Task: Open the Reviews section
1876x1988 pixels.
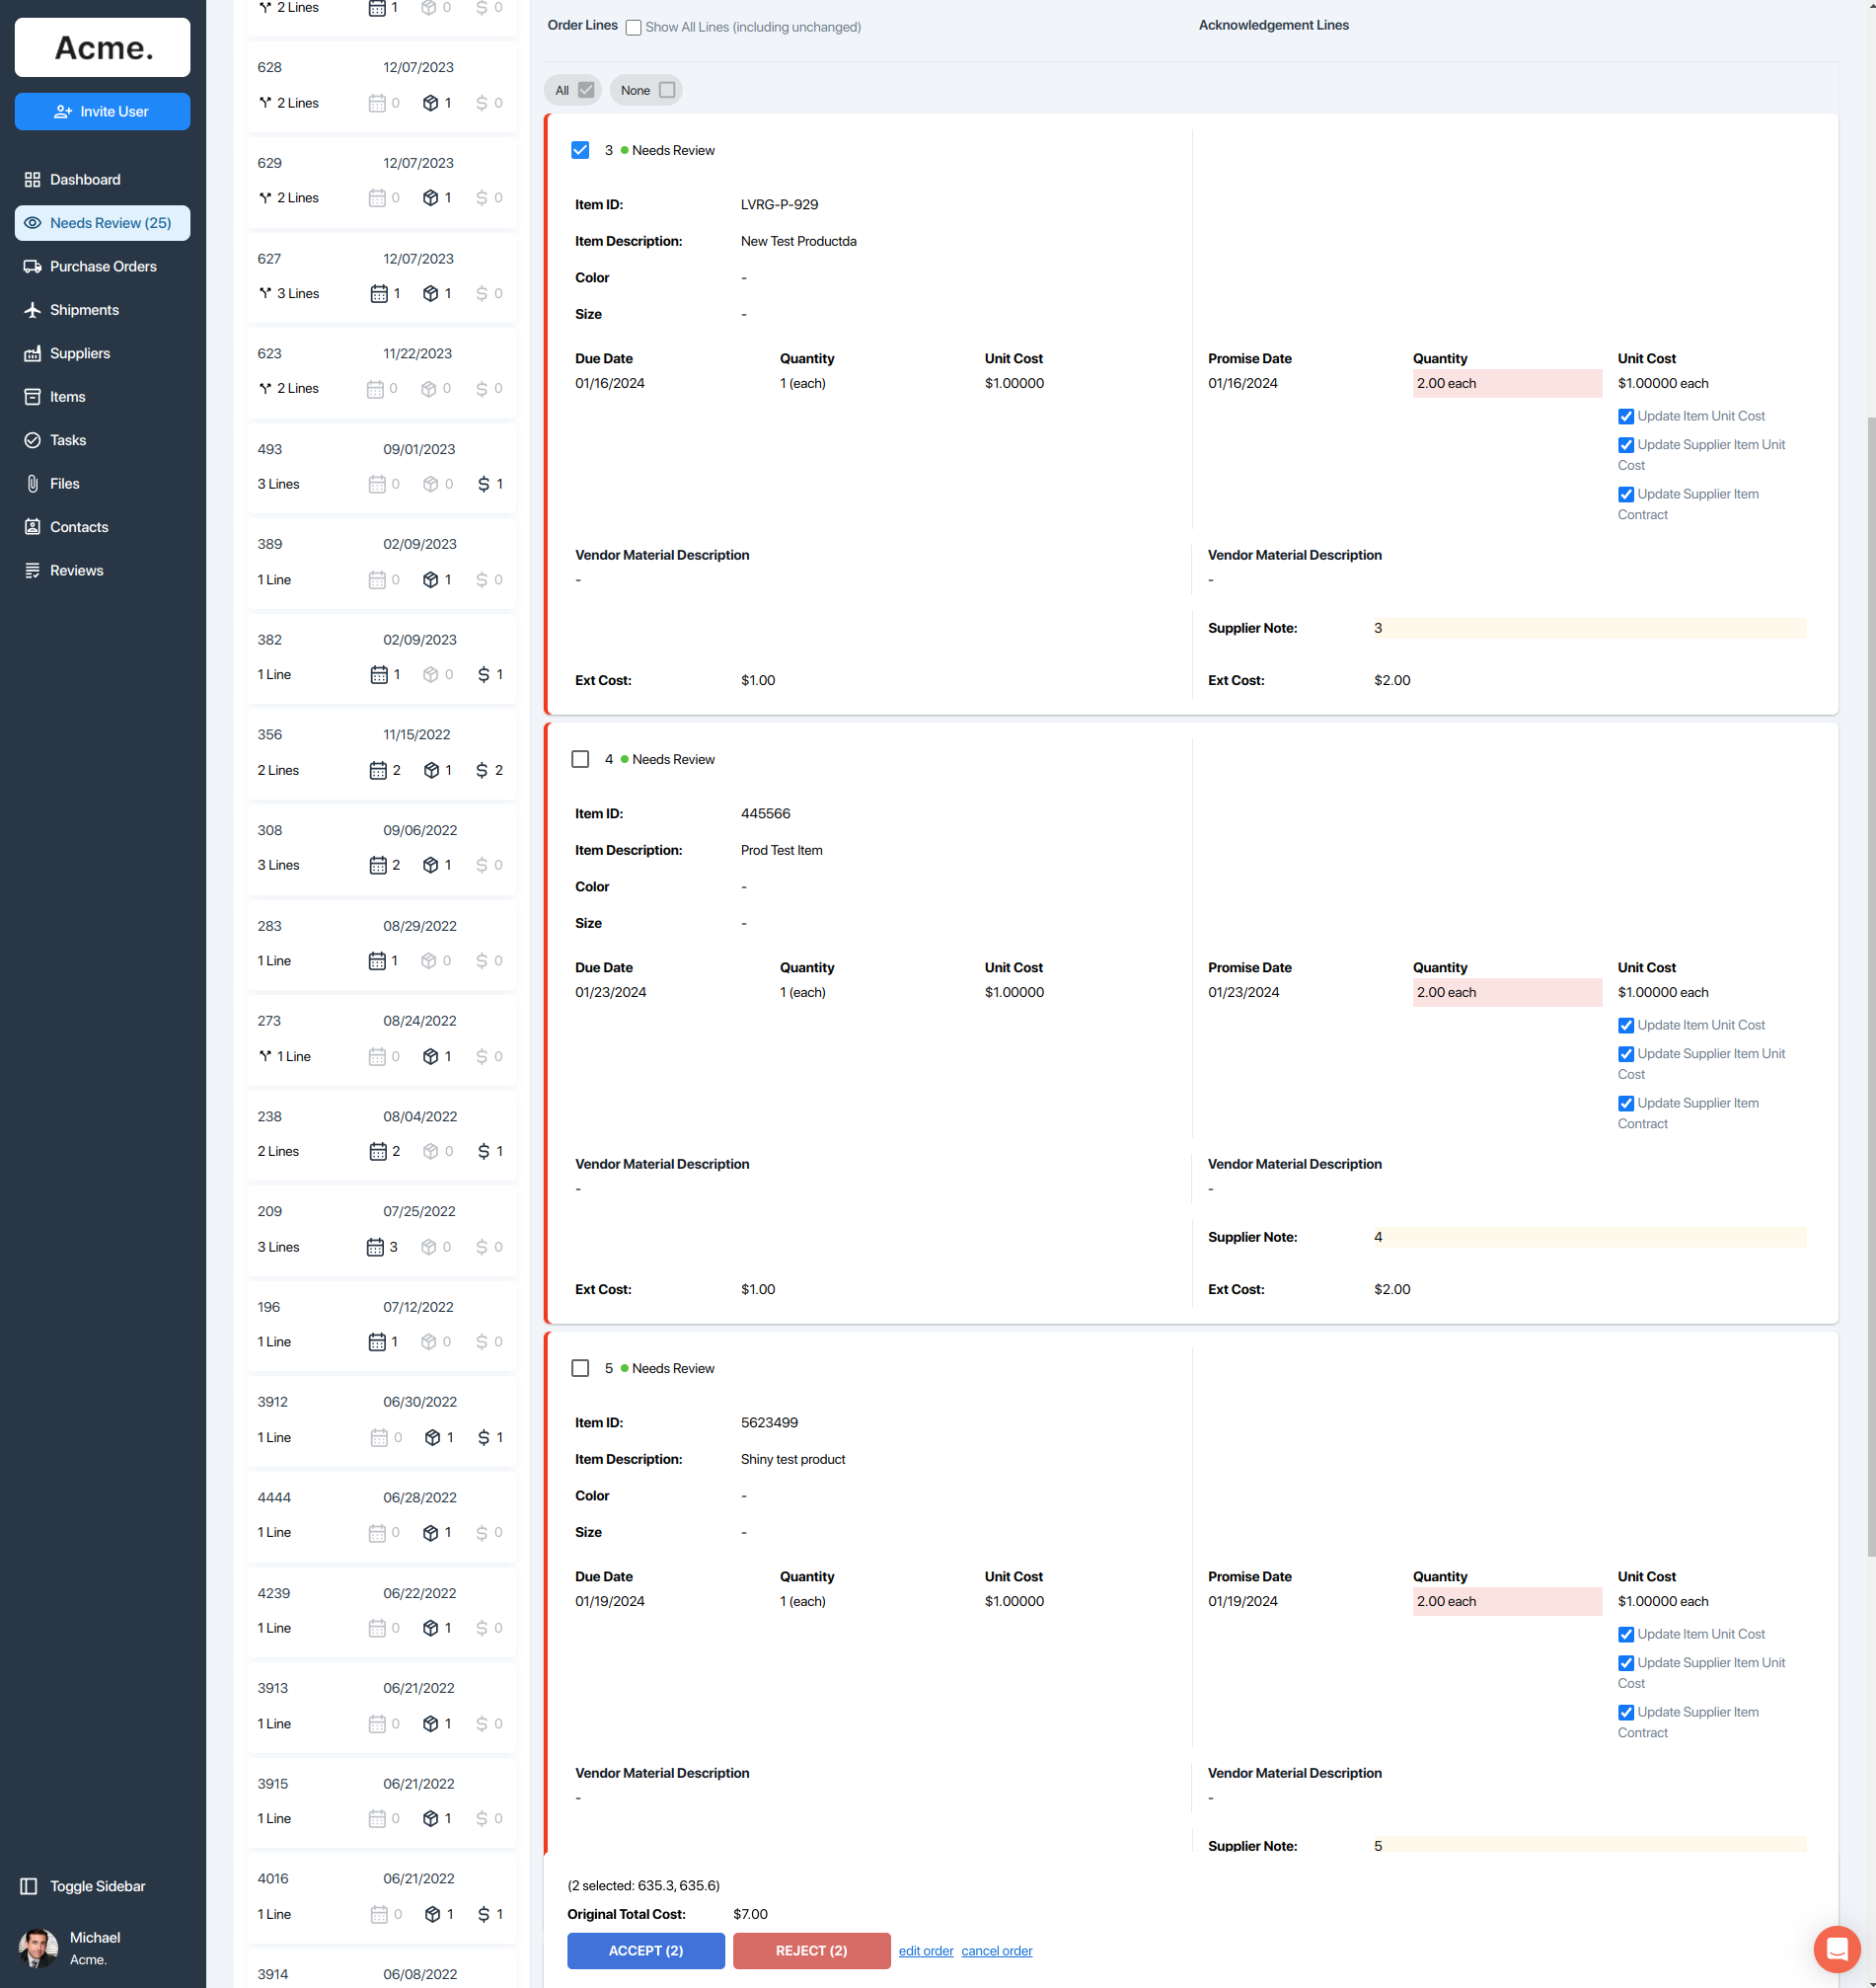Action: [x=76, y=570]
